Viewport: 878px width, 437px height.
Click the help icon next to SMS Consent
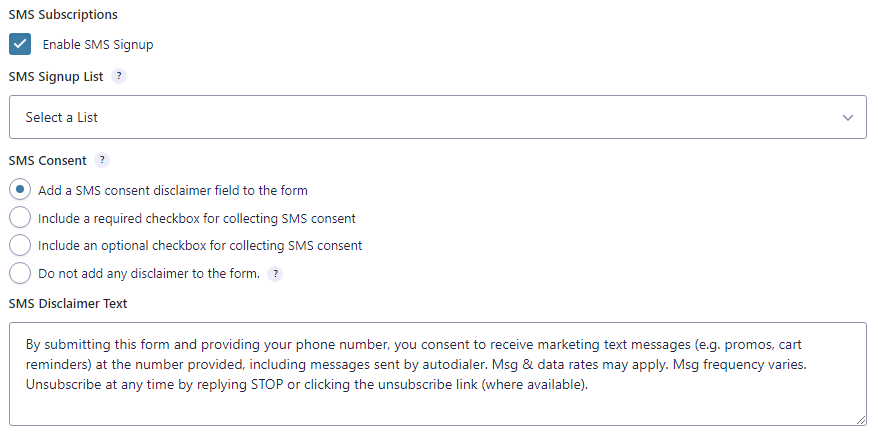point(102,160)
